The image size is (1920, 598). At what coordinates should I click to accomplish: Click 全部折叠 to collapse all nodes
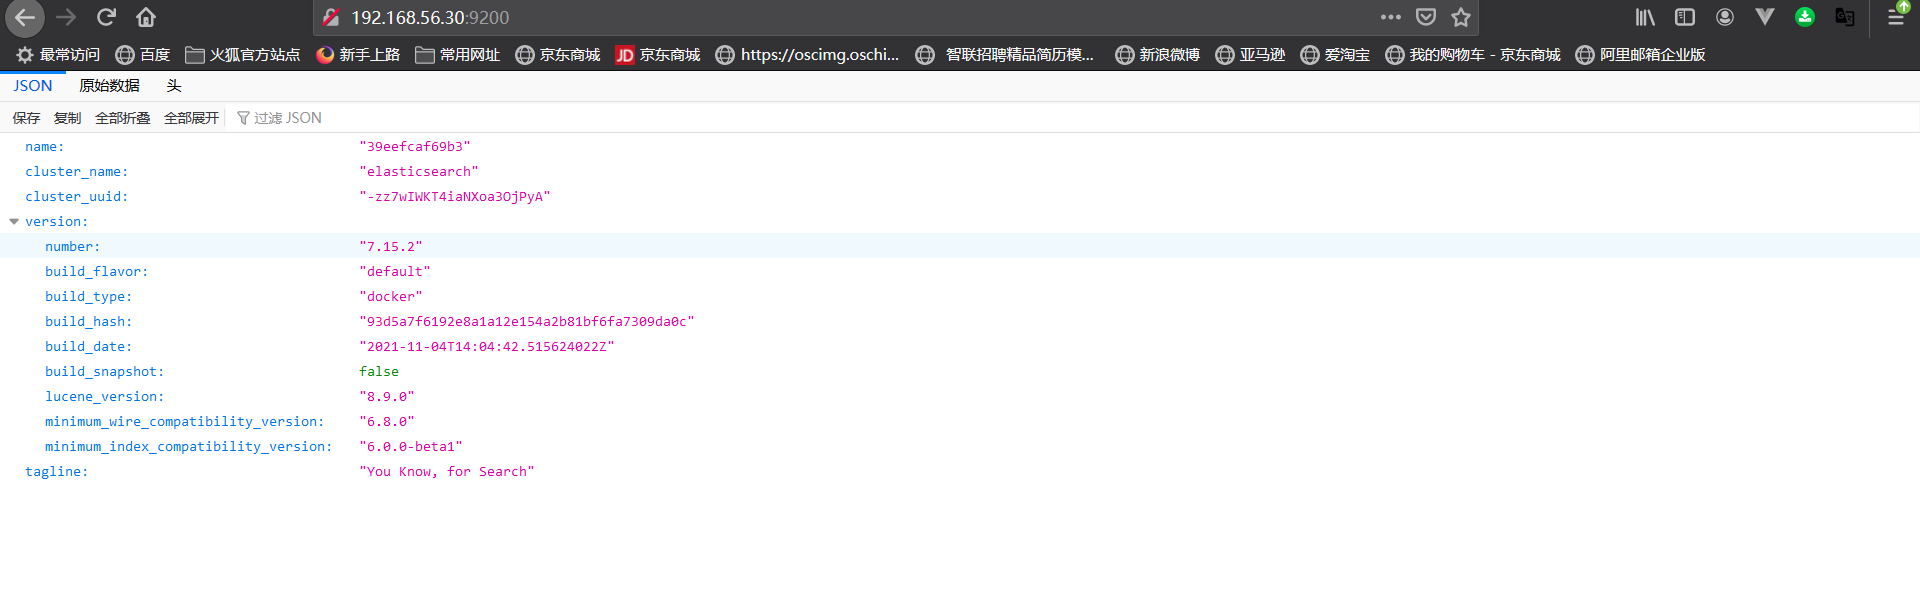pos(122,118)
